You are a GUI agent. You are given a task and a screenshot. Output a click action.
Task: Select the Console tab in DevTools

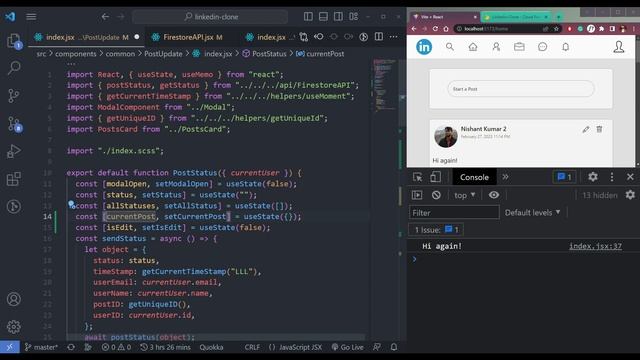474,177
